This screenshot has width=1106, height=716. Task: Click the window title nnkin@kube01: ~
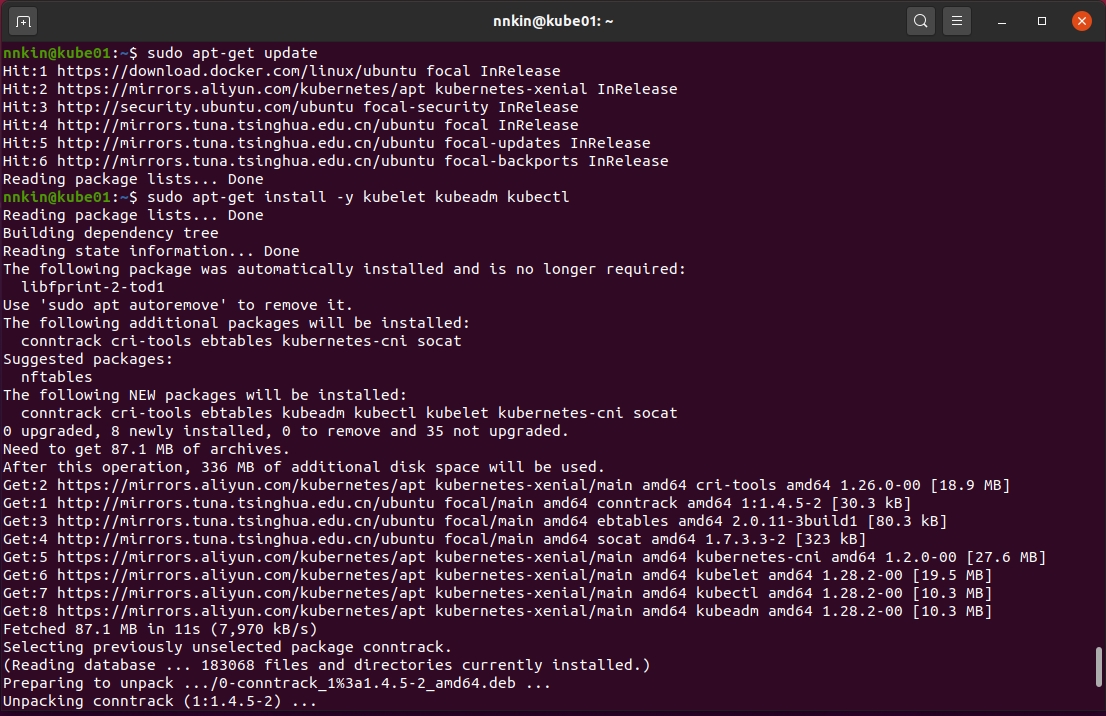tap(552, 20)
